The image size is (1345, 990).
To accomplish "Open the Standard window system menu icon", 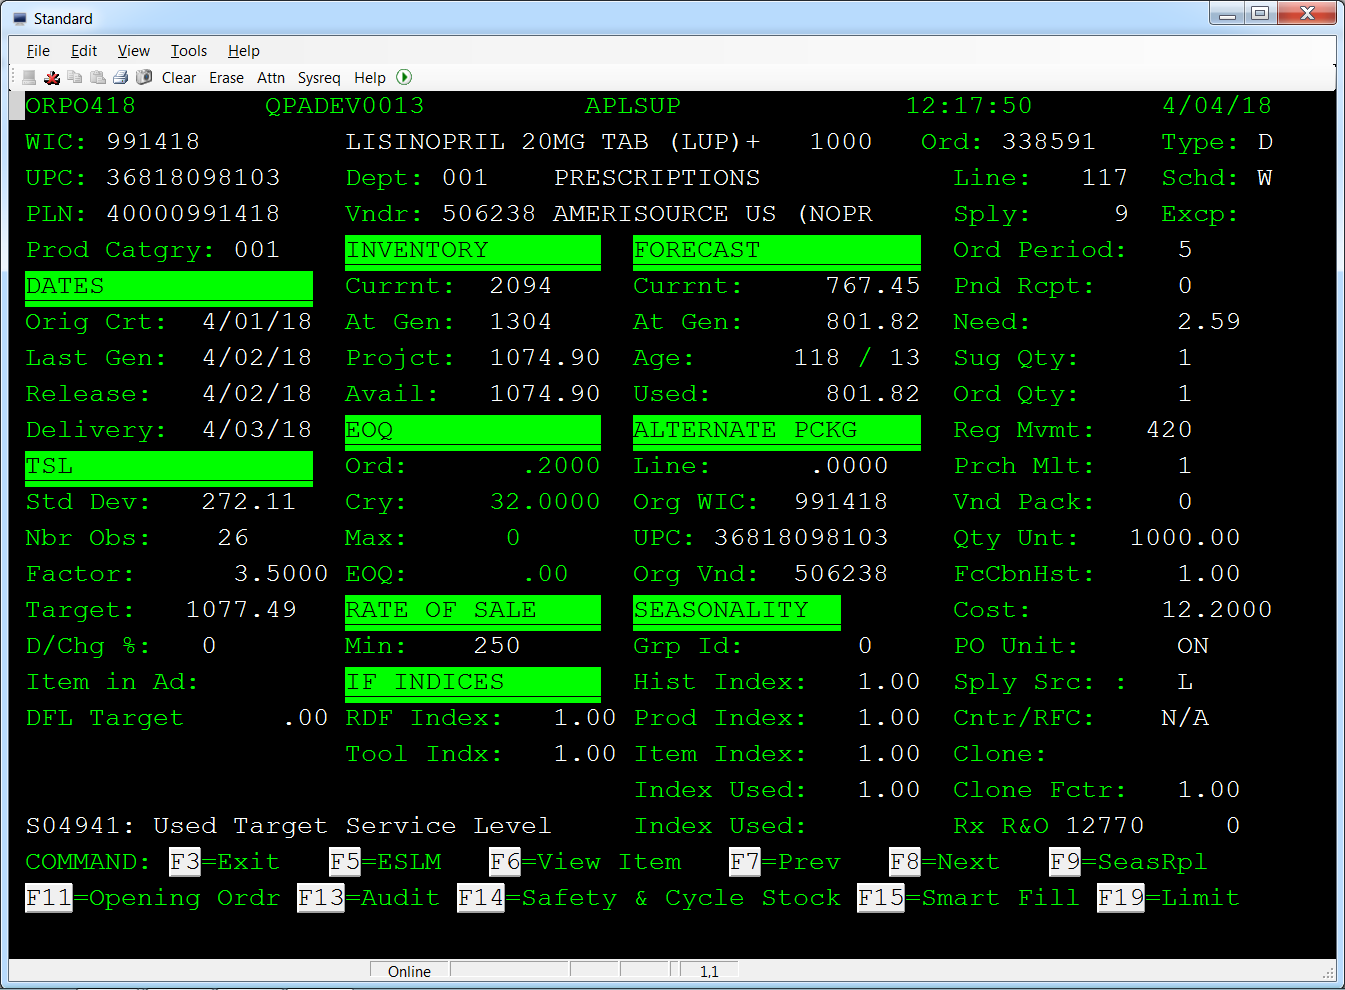I will (x=18, y=17).
